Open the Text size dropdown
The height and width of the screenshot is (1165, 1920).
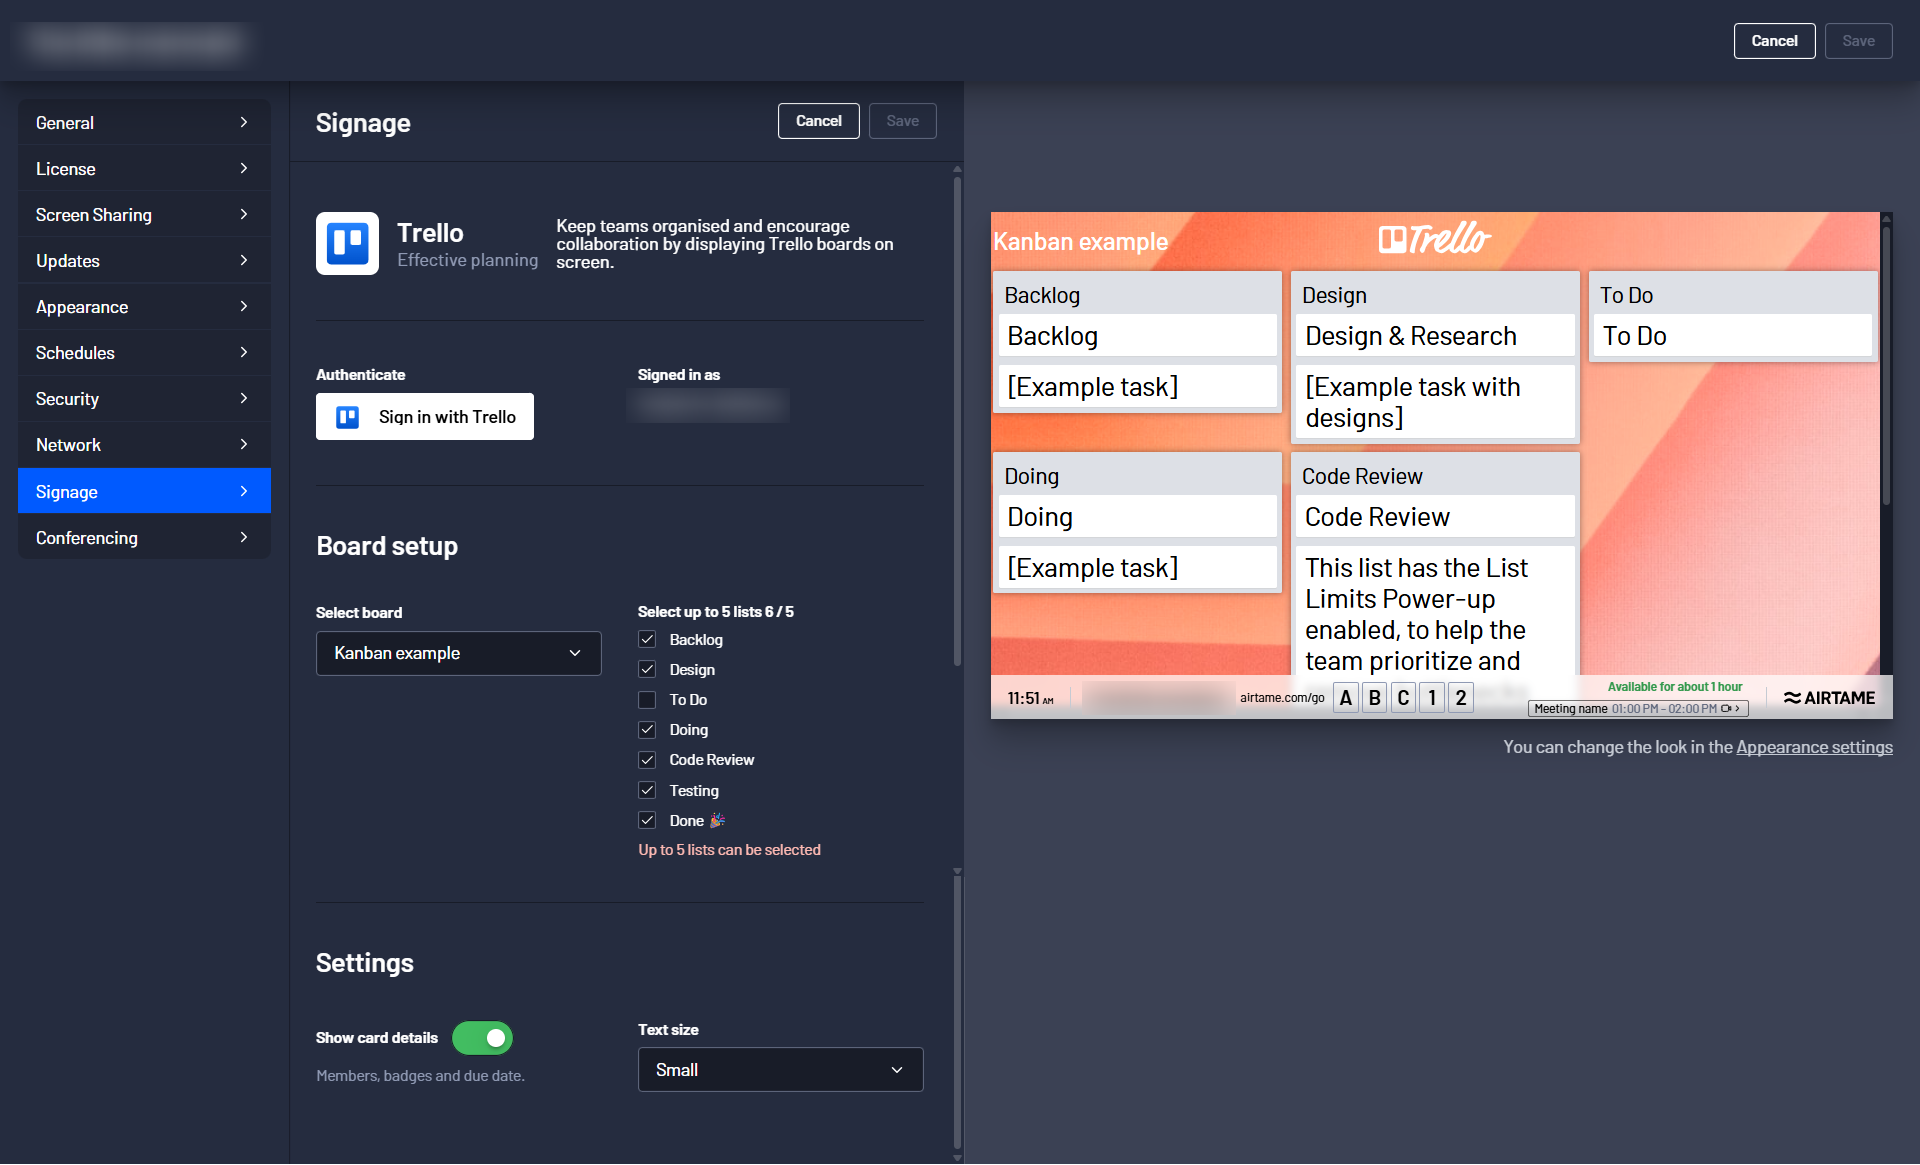point(780,1069)
